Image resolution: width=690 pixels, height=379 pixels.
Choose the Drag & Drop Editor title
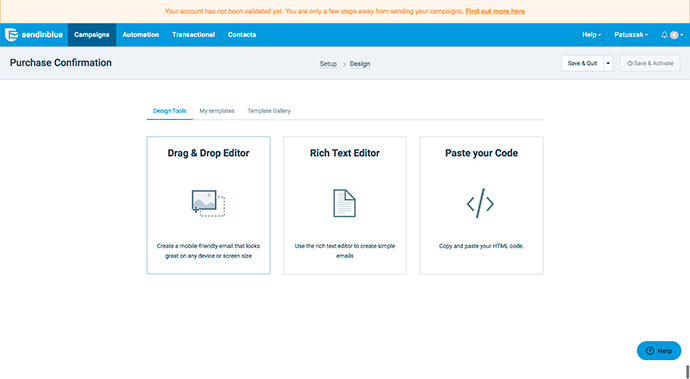(208, 153)
